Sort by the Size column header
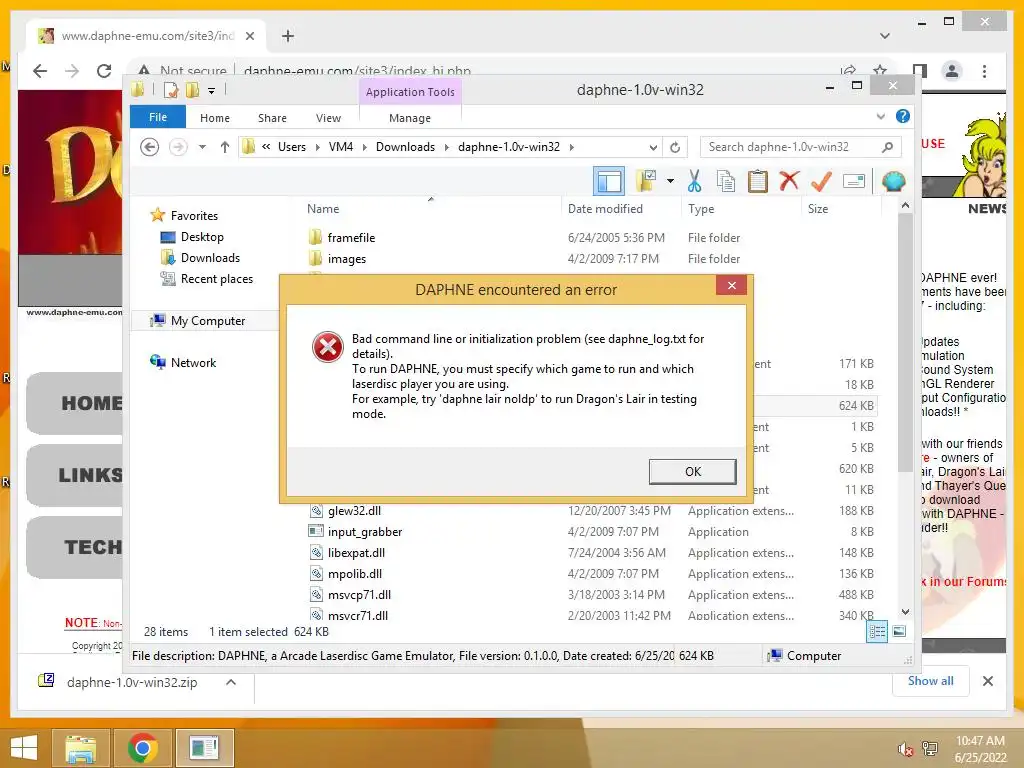Image resolution: width=1024 pixels, height=768 pixels. [818, 209]
